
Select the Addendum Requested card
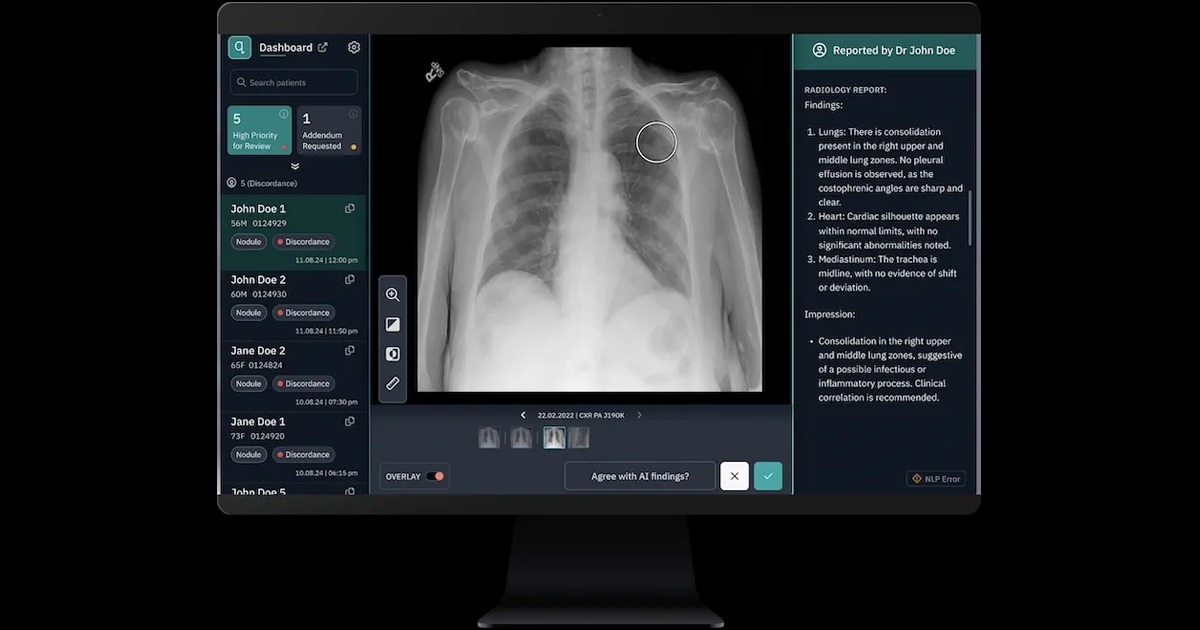click(329, 131)
